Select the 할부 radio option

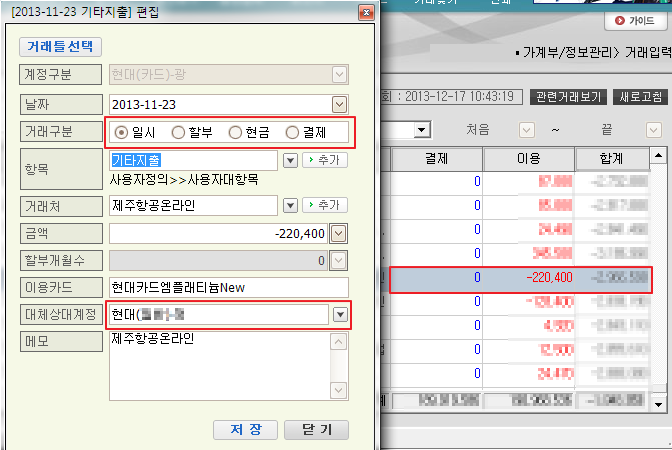[x=178, y=133]
